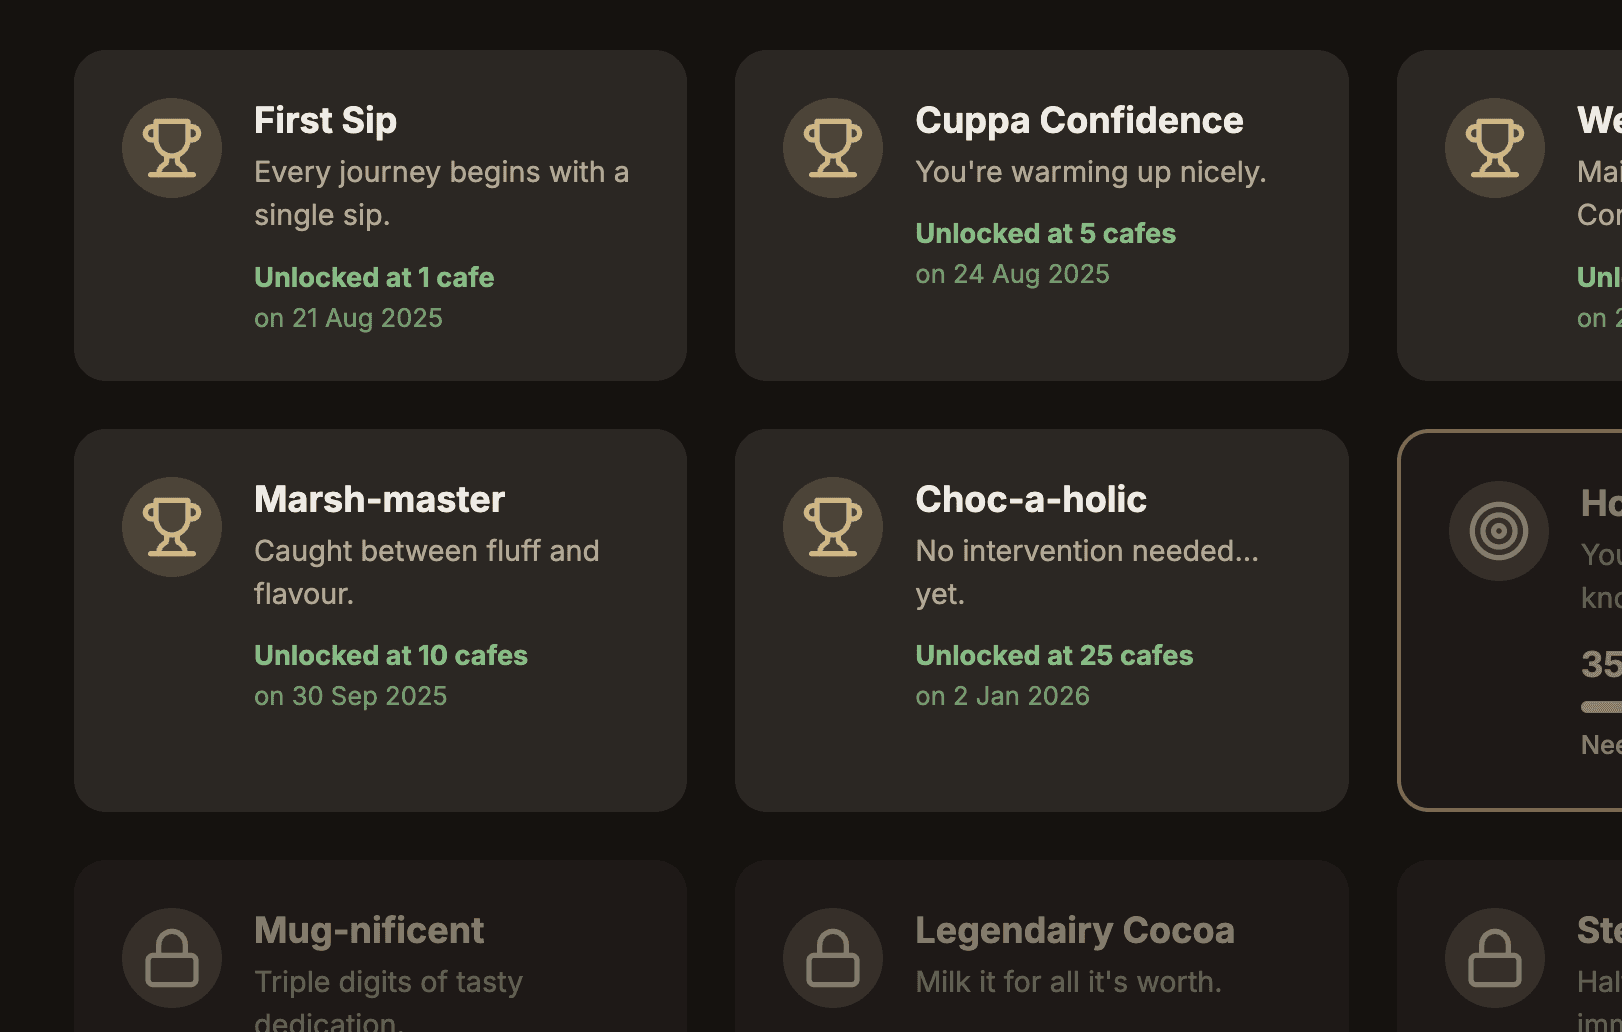This screenshot has height=1032, width=1622.
Task: Click the Choc-a-holic trophy icon
Action: 832,527
